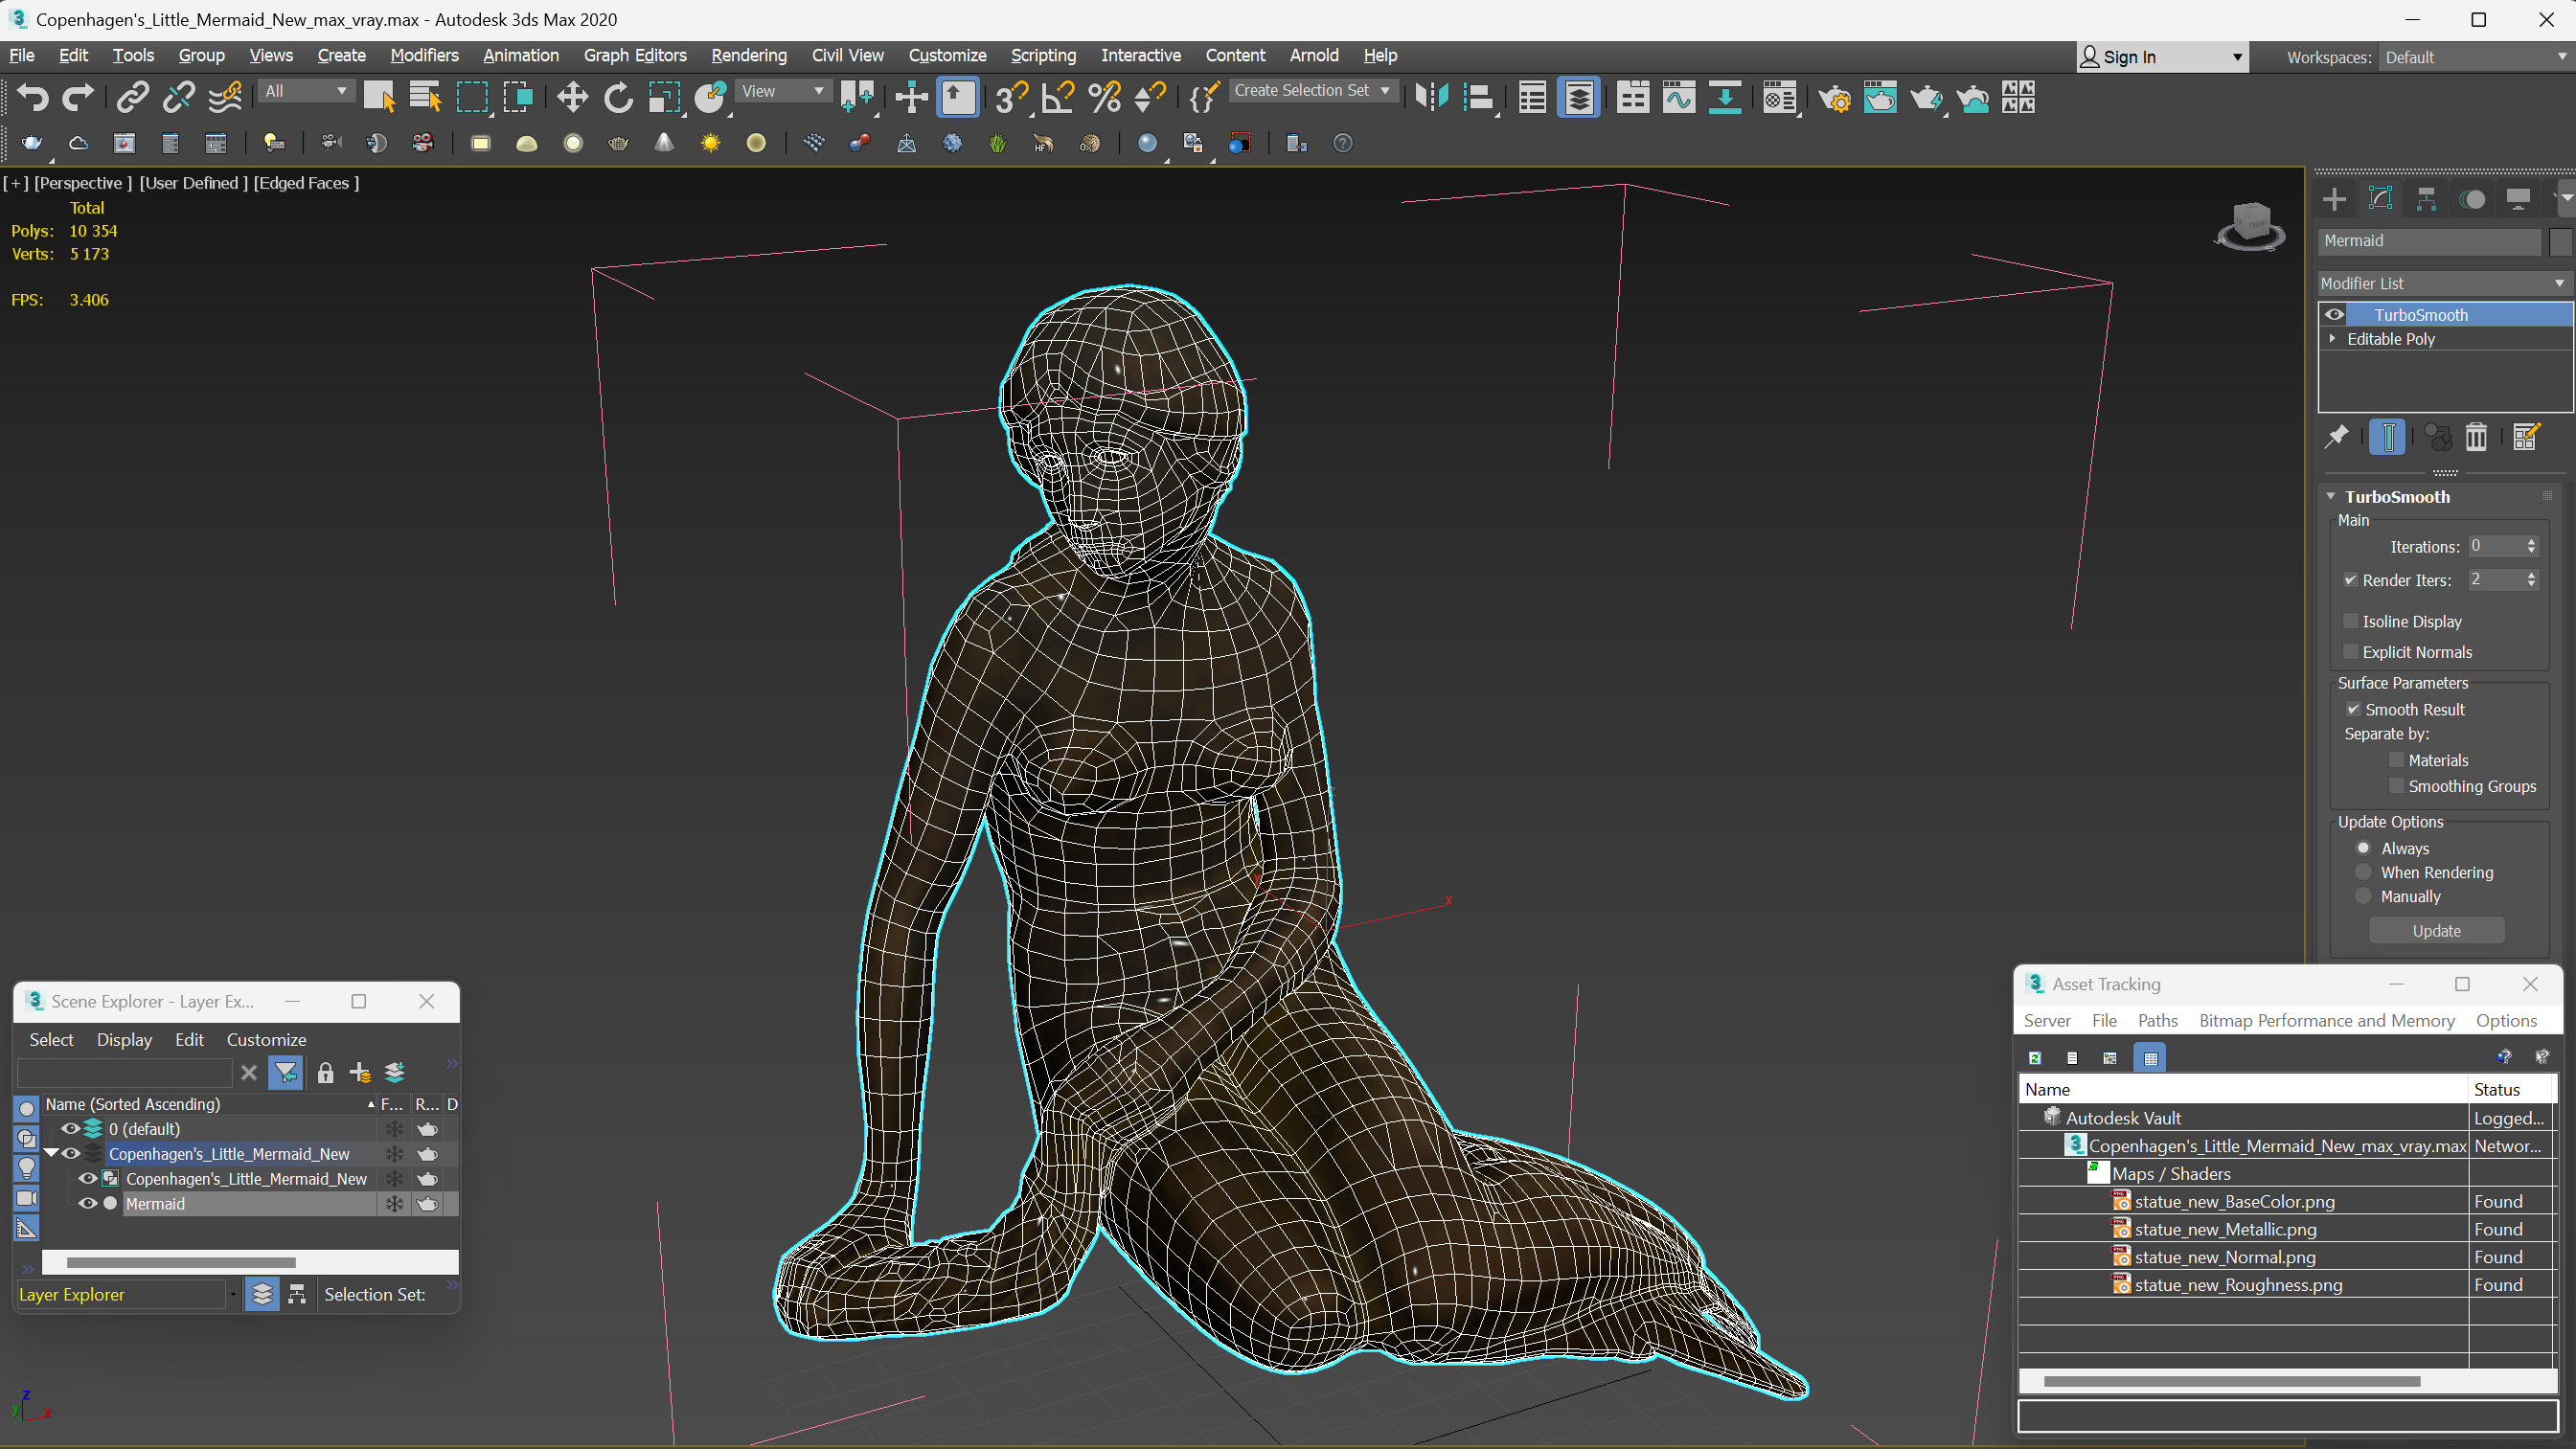Open the Sign In dropdown
2576x1449 pixels.
click(x=2161, y=57)
